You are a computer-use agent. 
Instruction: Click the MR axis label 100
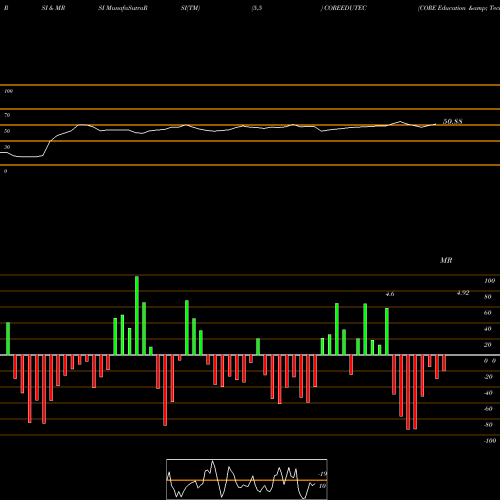[x=489, y=281]
